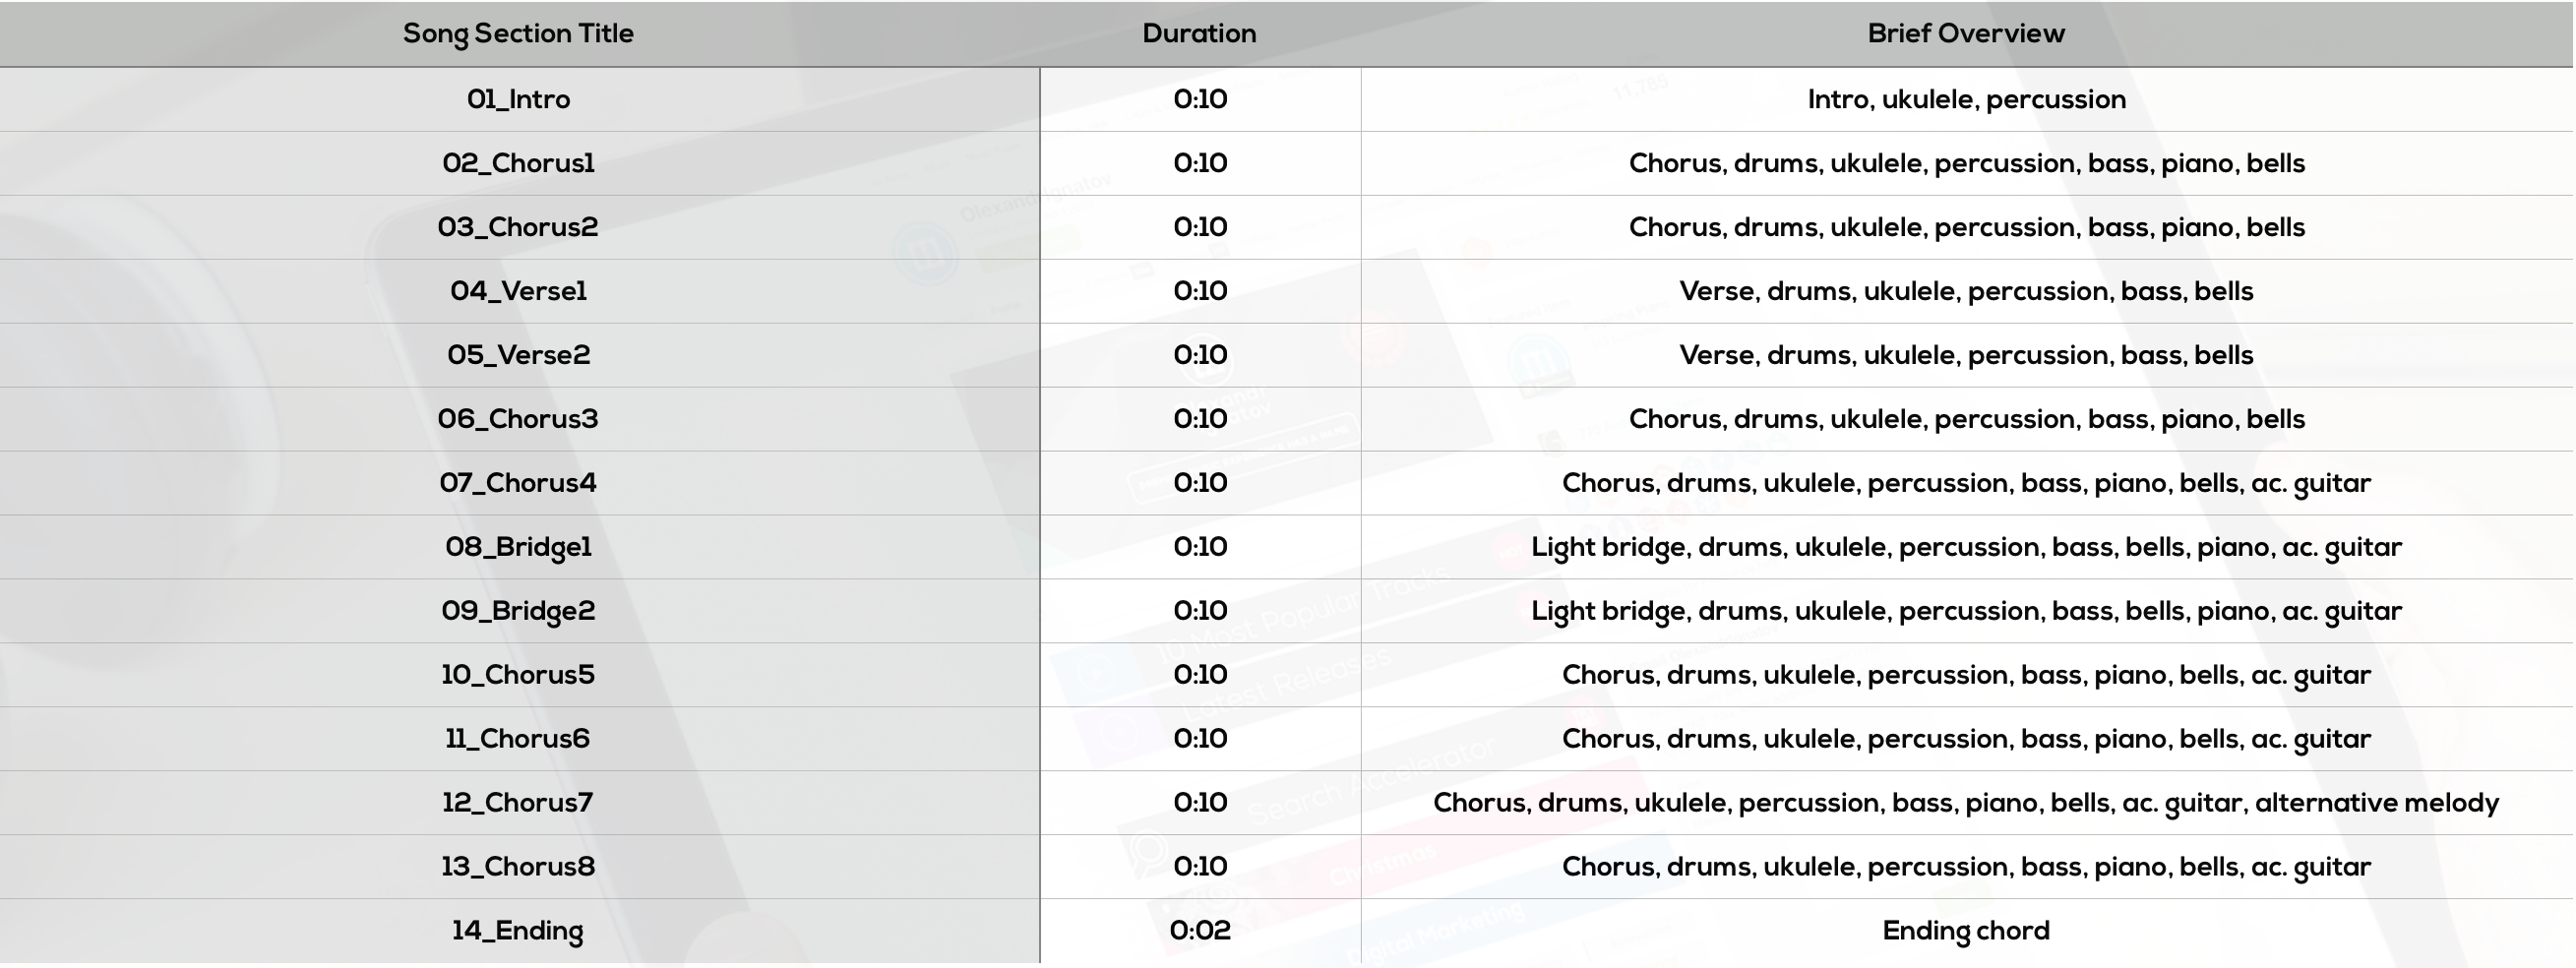
Task: Click the overview mentioning 'alternative melody'
Action: tap(1966, 804)
